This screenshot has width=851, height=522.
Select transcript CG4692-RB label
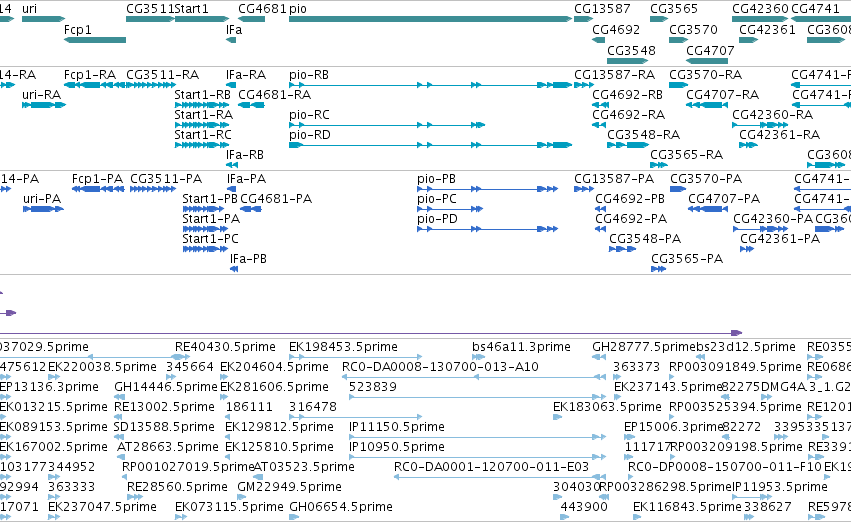point(627,95)
